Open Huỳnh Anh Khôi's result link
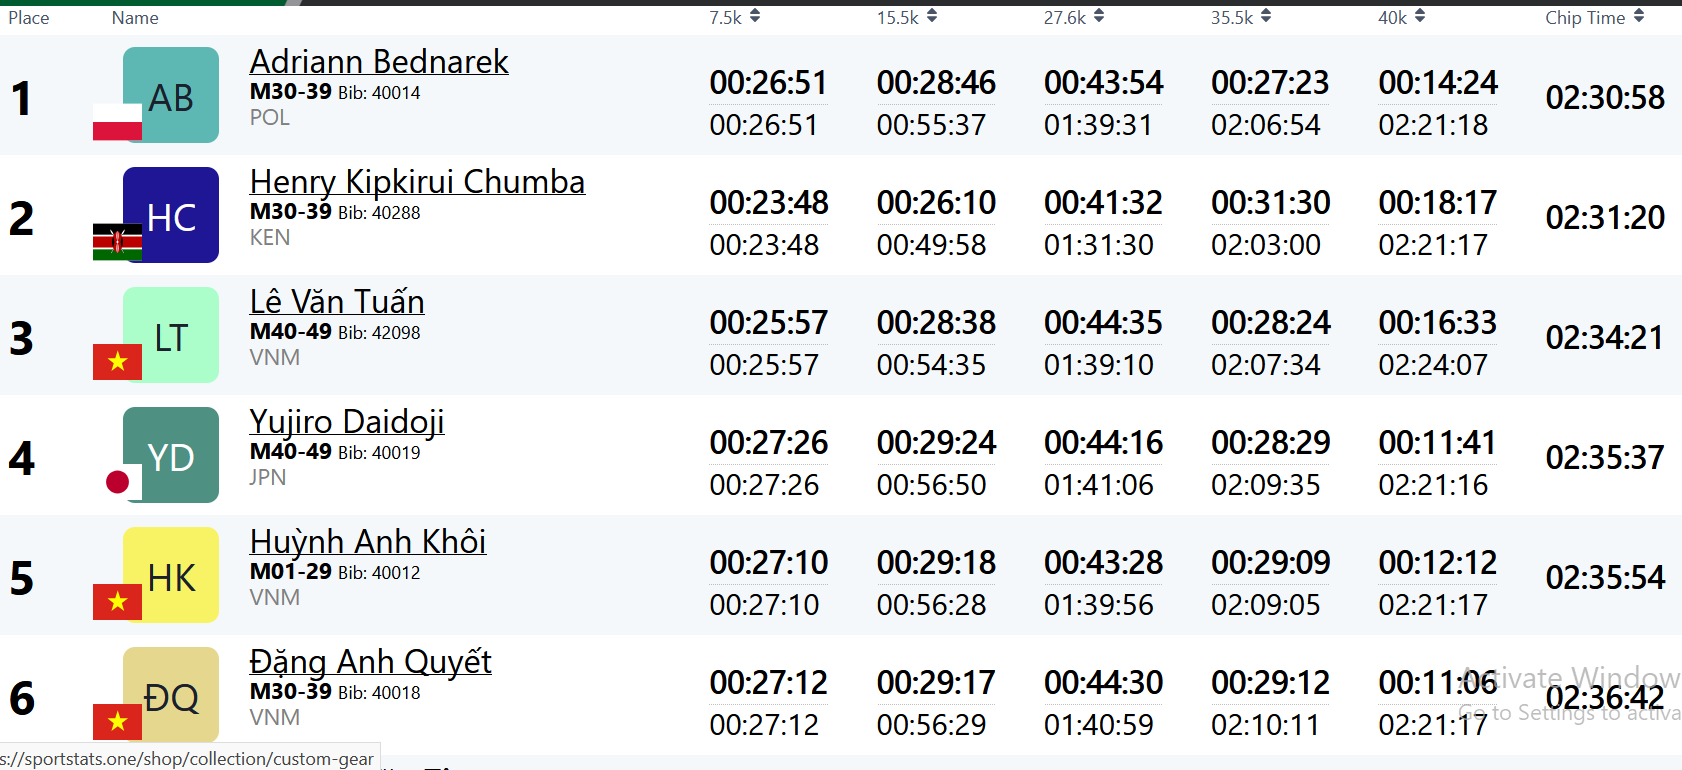Viewport: 1682px width, 770px height. [368, 542]
